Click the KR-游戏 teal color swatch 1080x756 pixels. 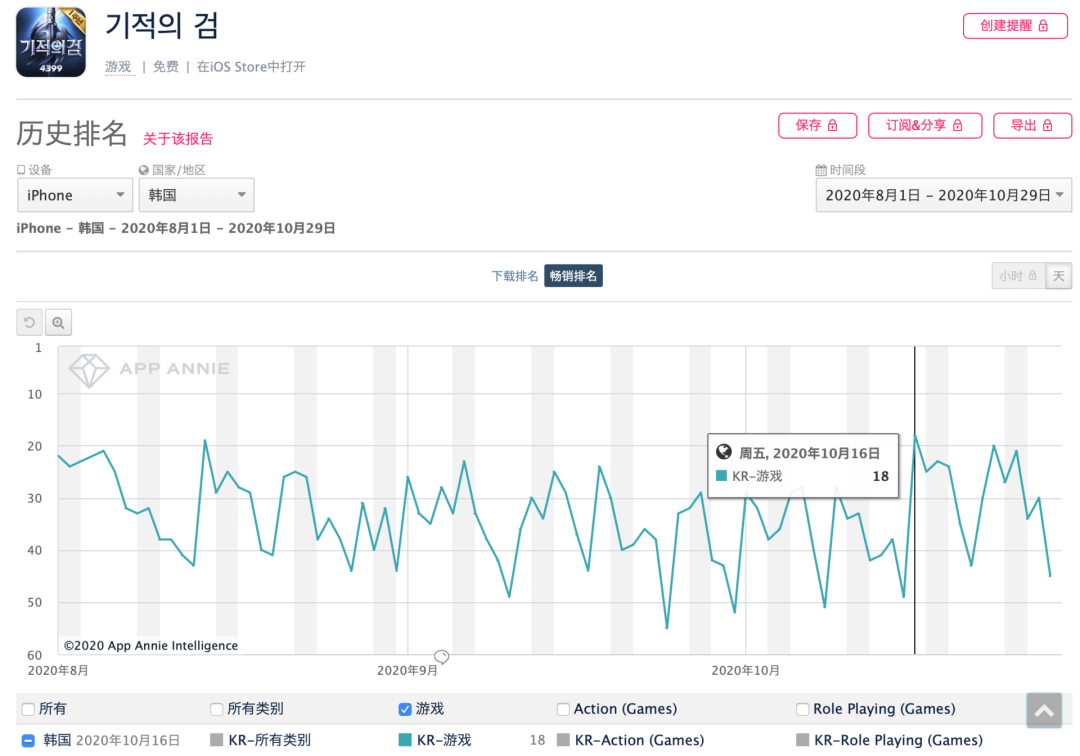point(405,739)
